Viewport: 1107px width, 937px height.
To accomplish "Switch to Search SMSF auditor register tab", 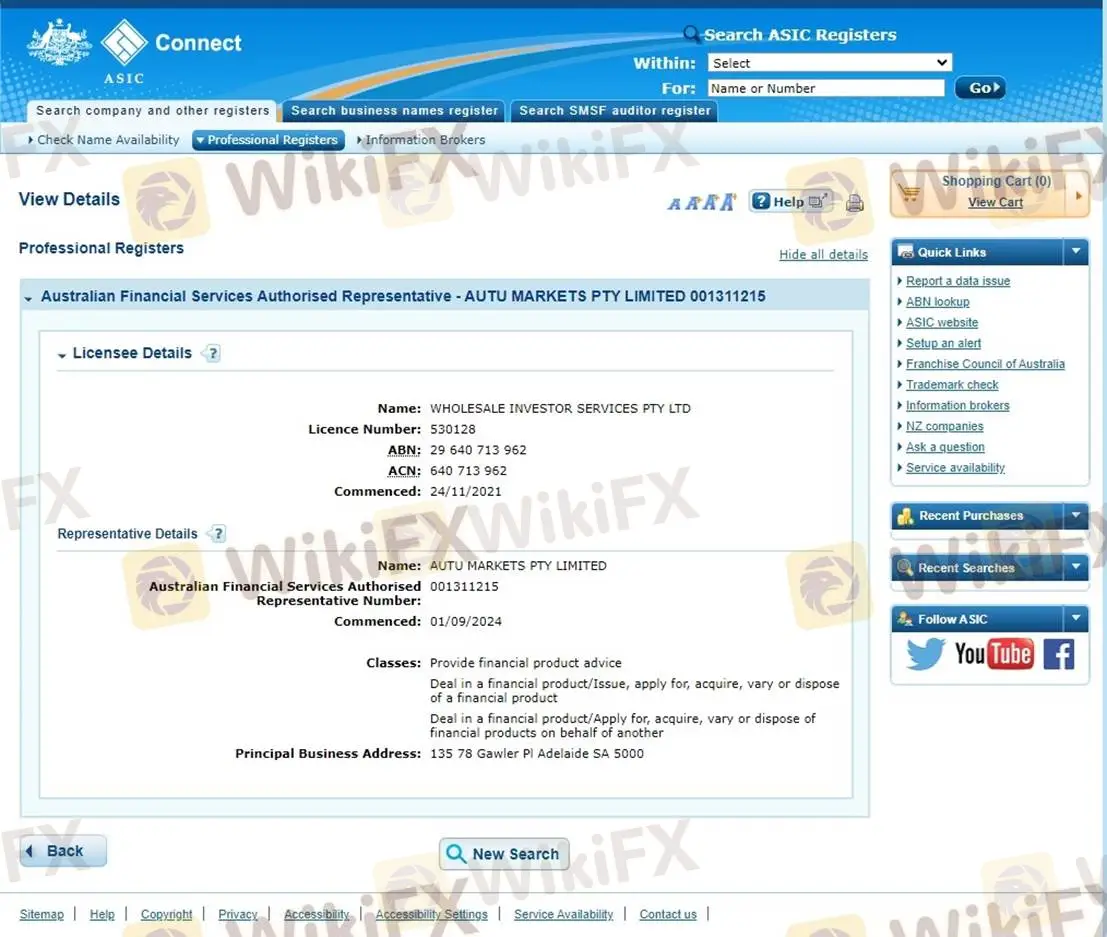I will (614, 111).
